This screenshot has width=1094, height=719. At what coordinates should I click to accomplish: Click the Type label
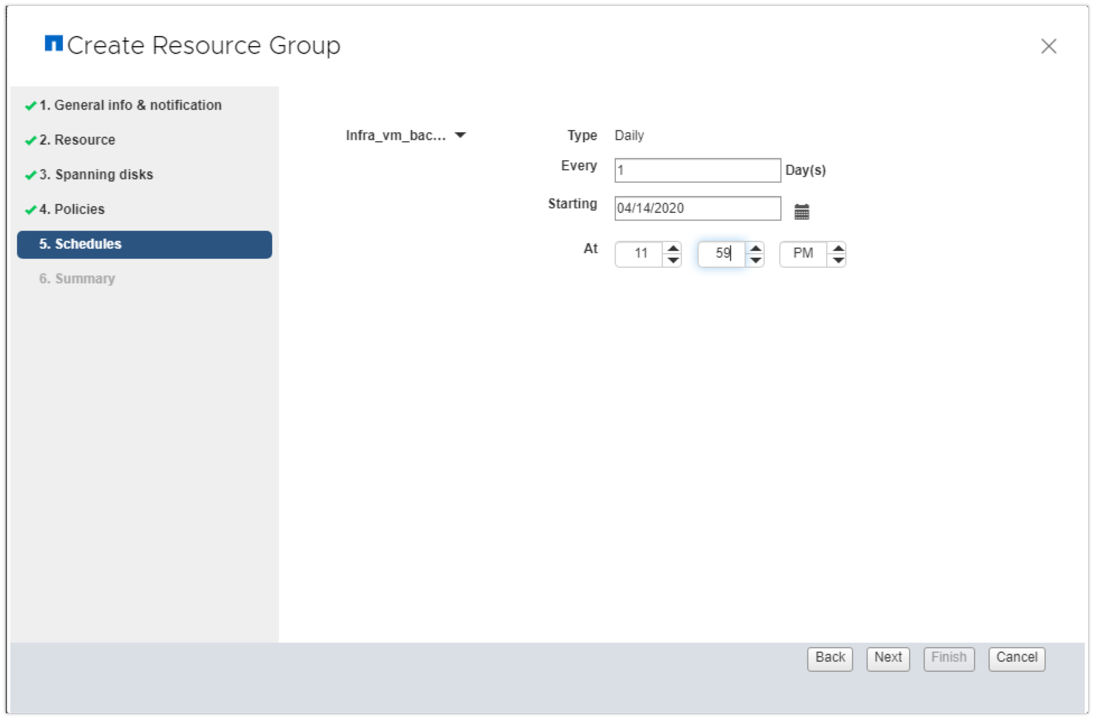tap(582, 135)
